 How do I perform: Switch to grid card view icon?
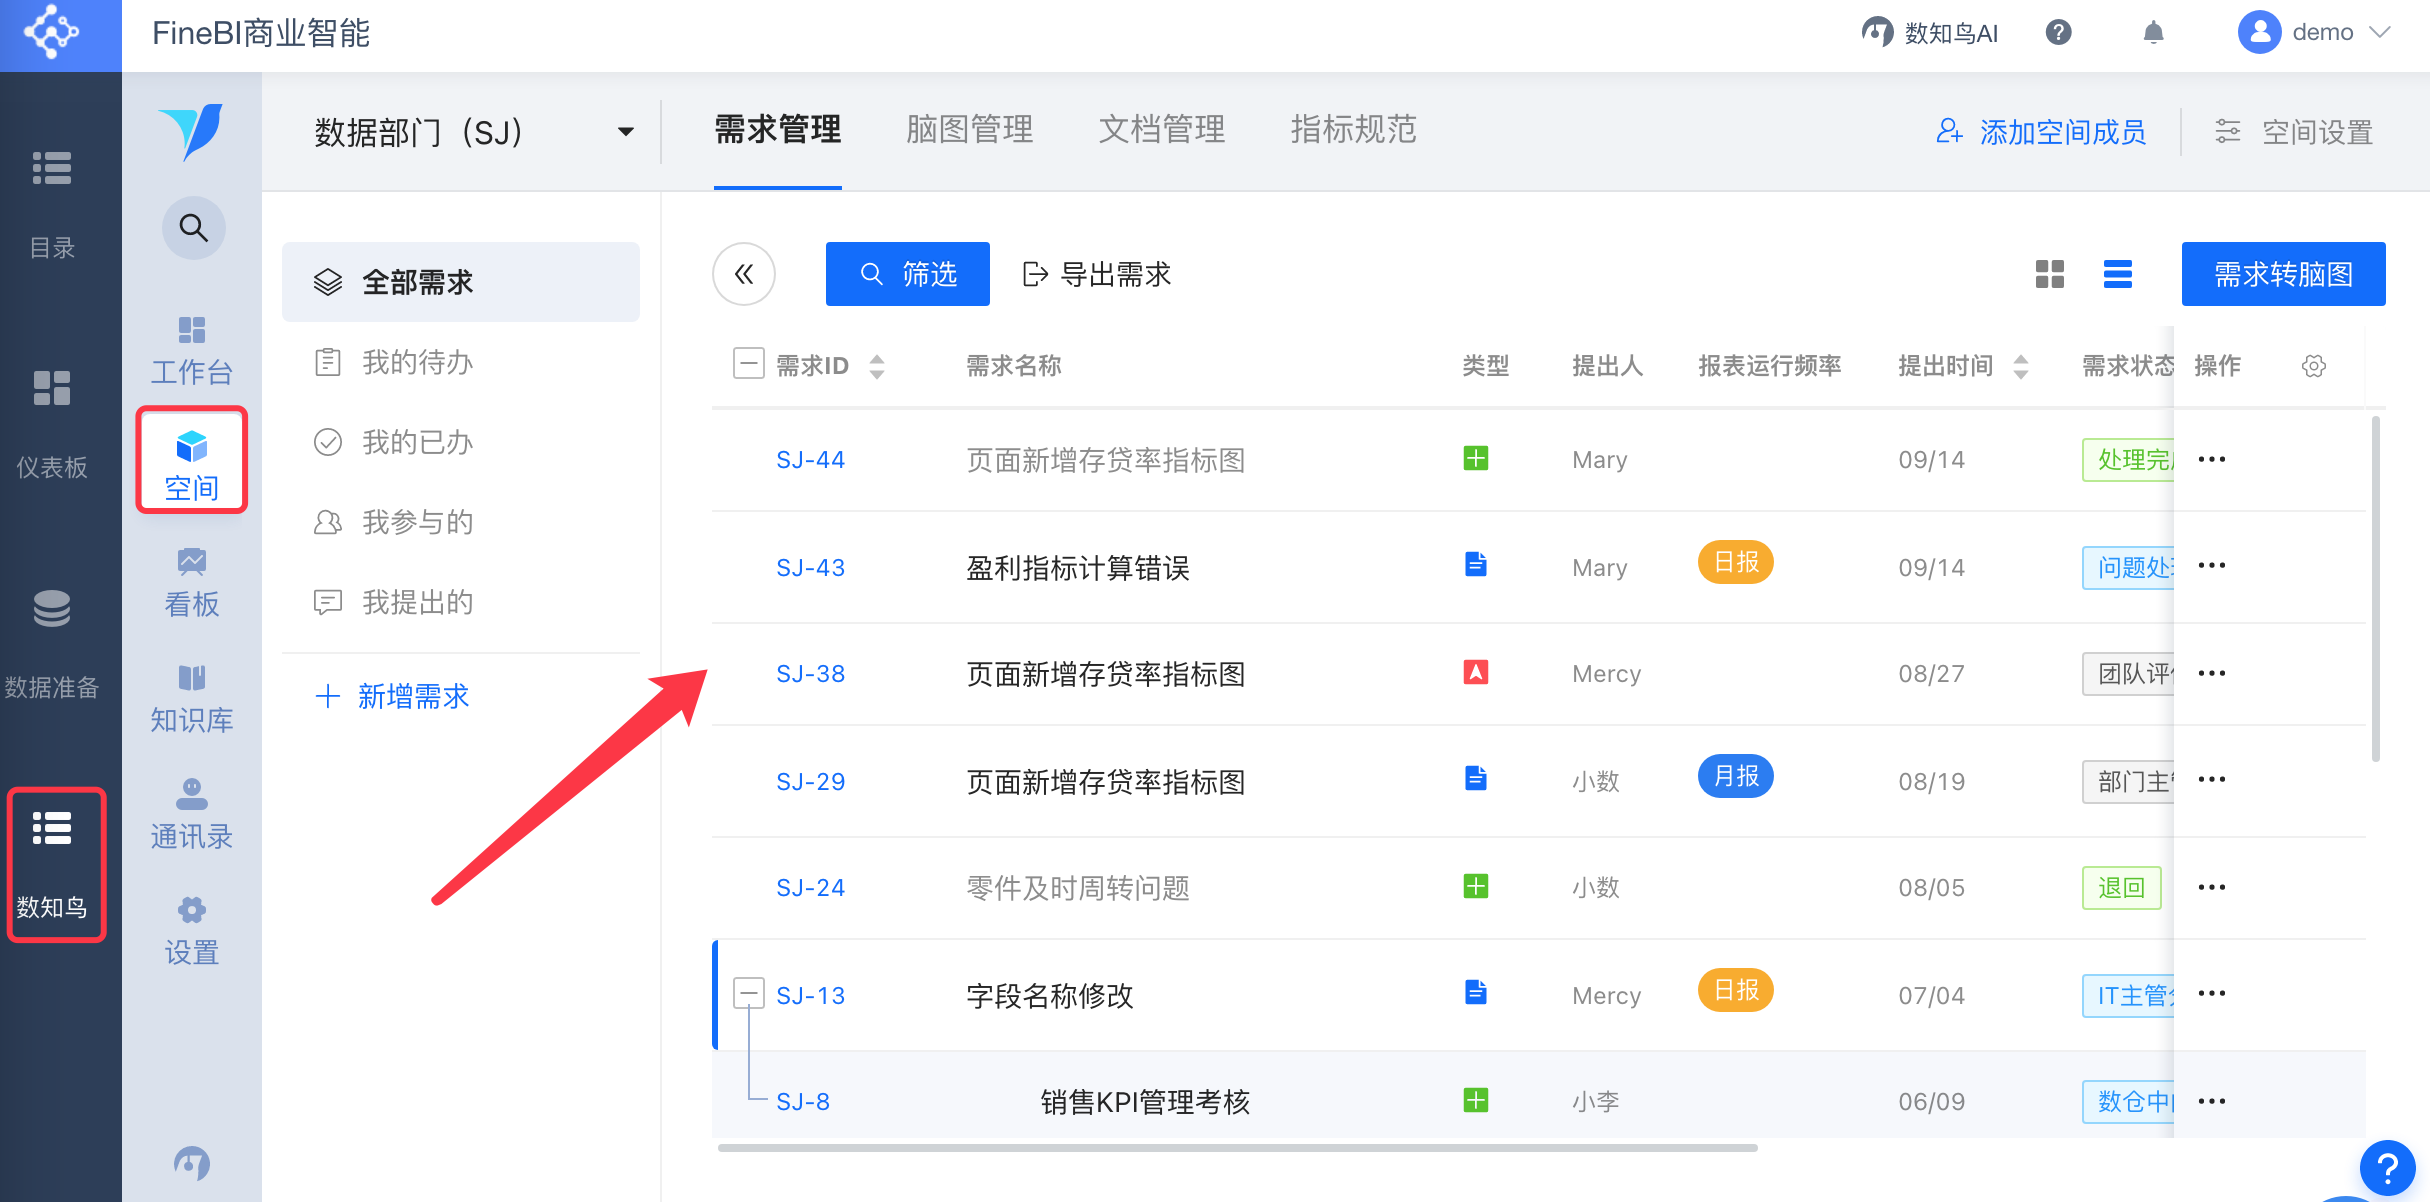coord(2049,274)
